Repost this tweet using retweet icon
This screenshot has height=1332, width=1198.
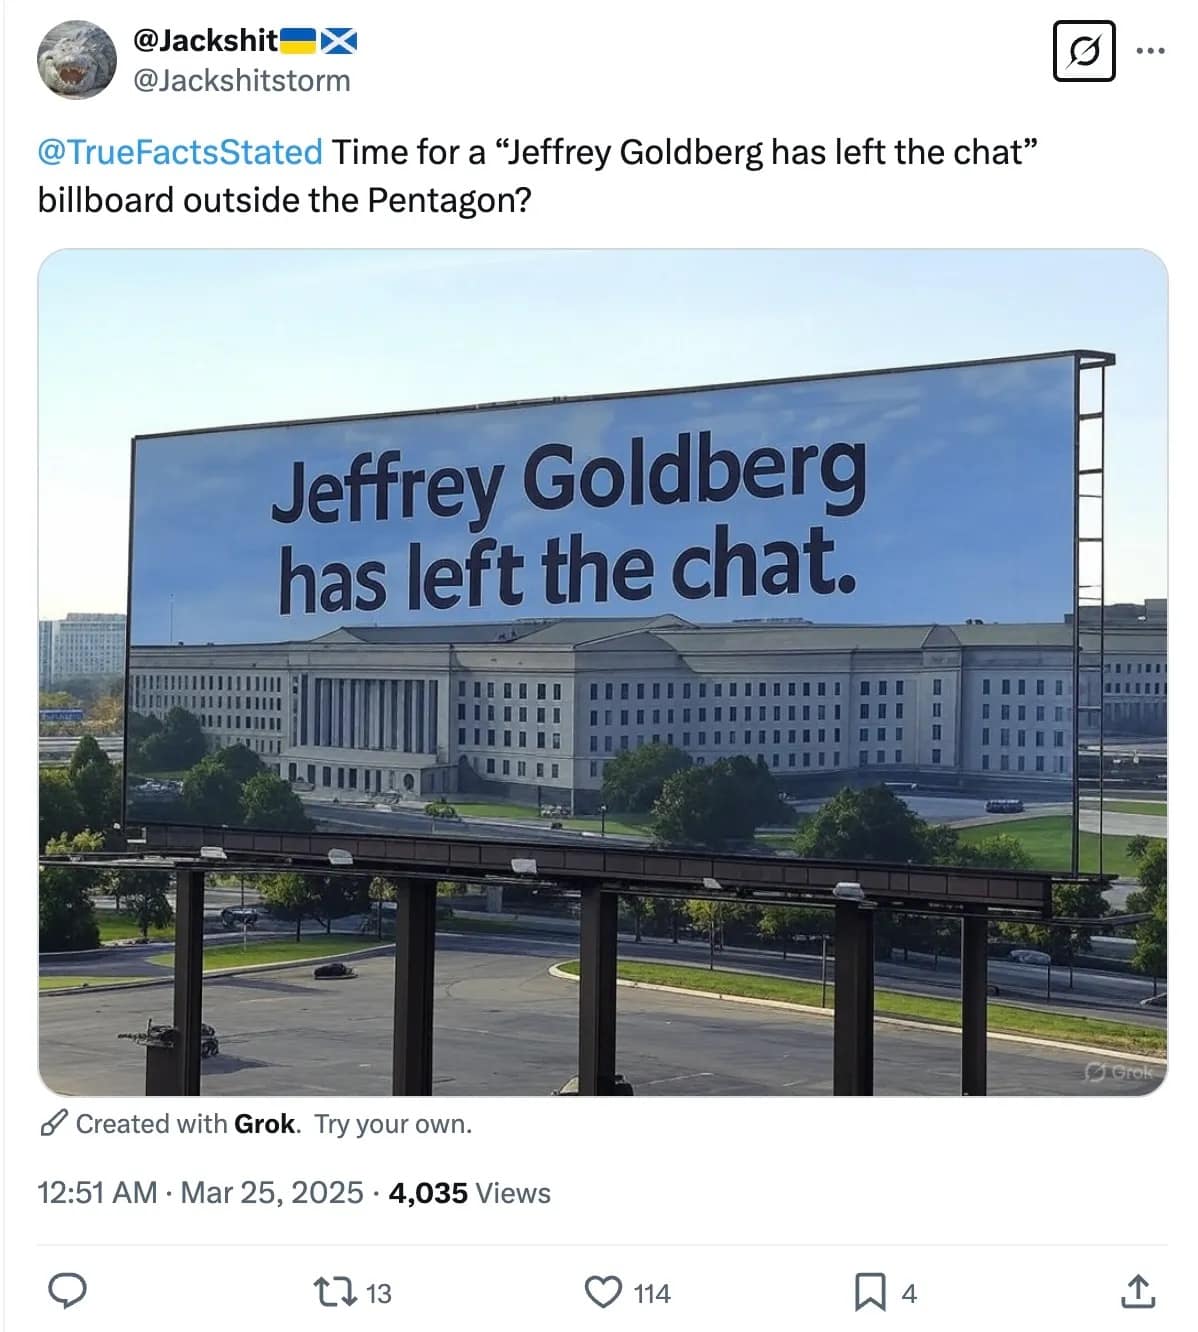tap(334, 1292)
